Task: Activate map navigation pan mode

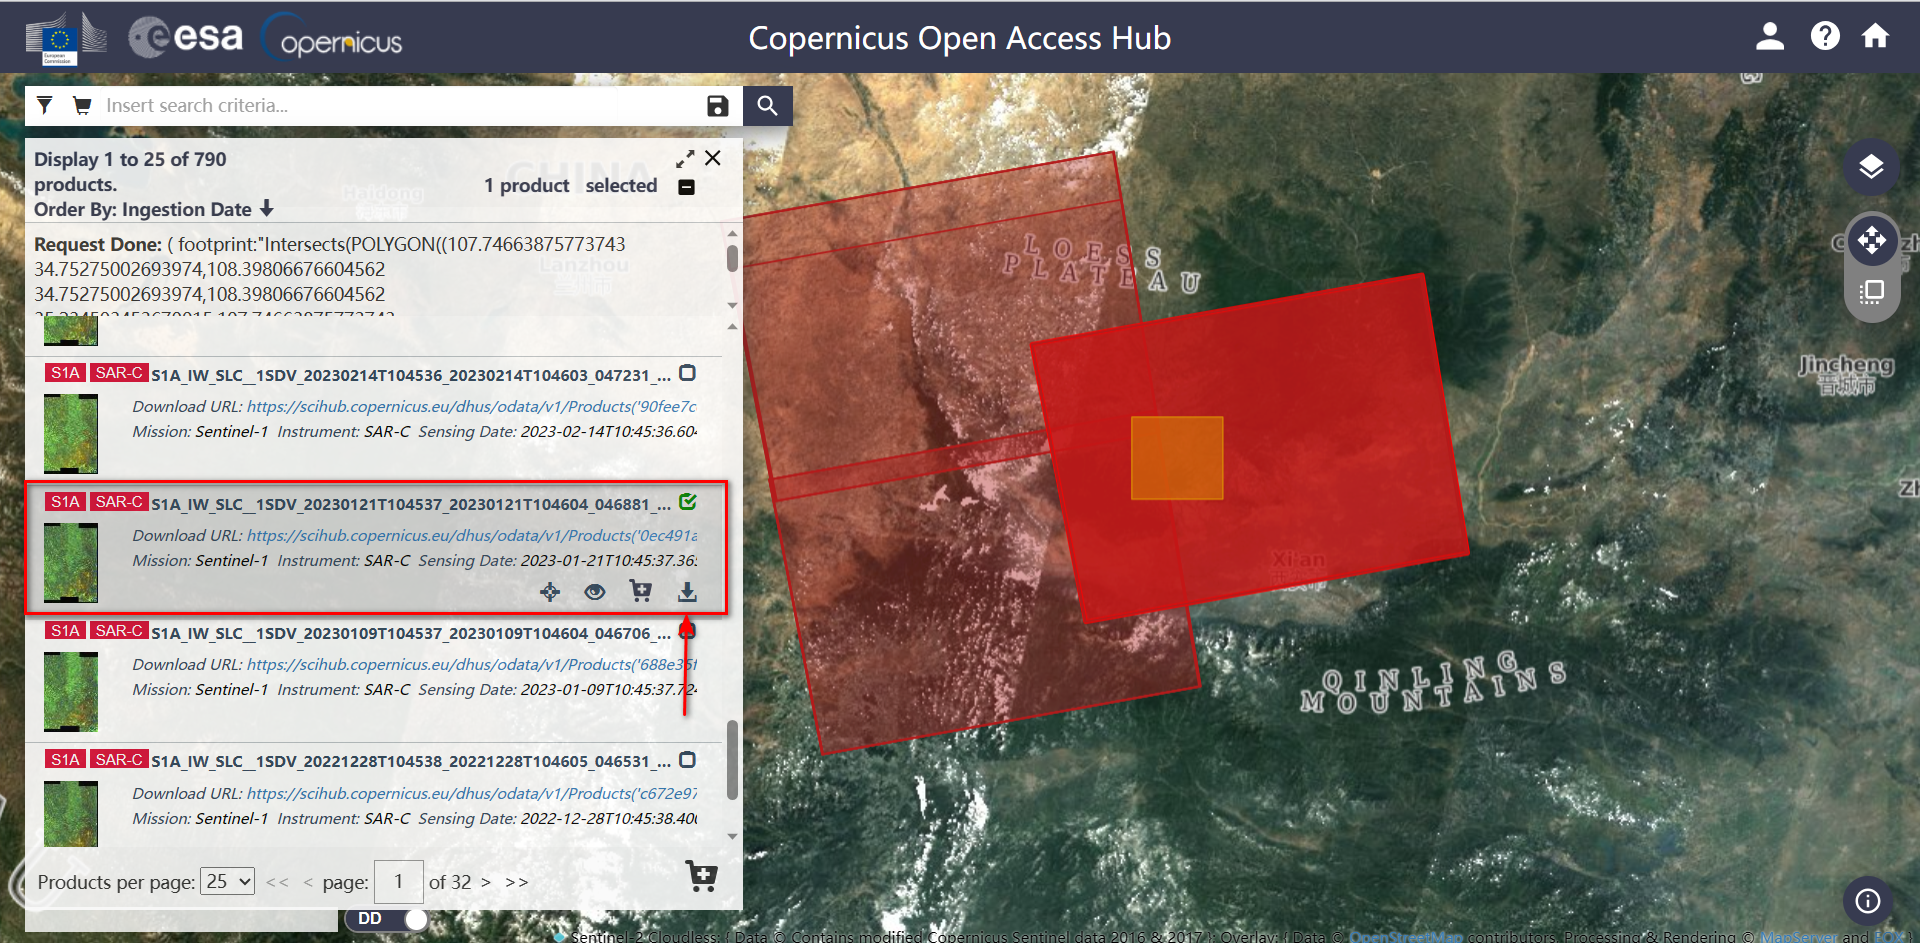Action: click(x=1871, y=240)
